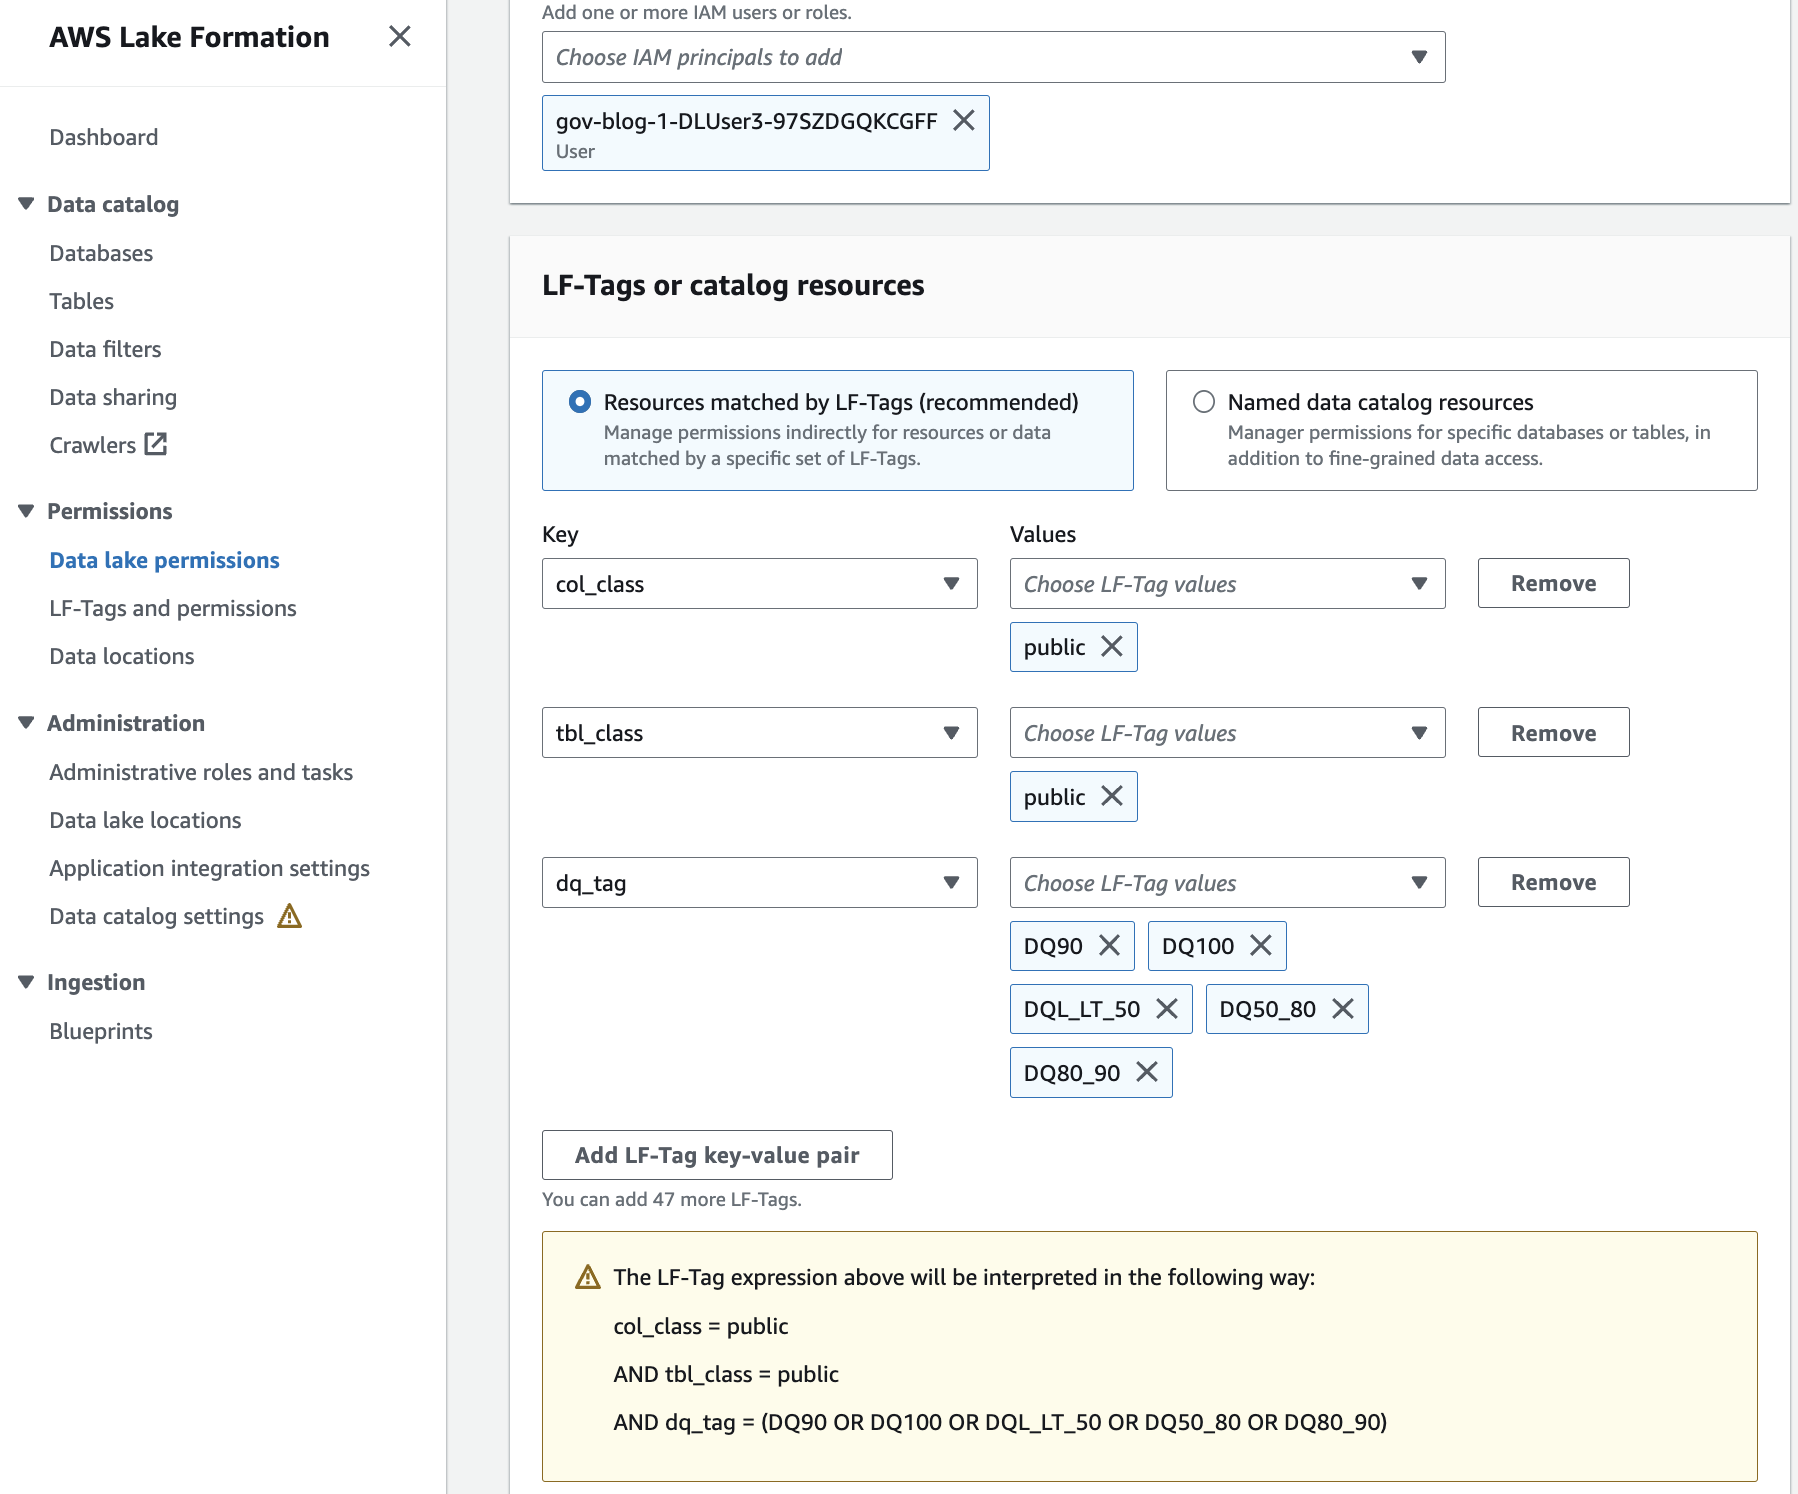
Task: Open Data lake permissions page
Action: click(164, 560)
